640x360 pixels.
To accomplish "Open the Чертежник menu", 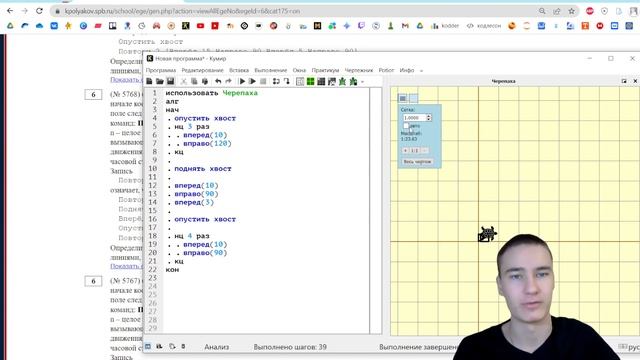I will click(x=359, y=70).
